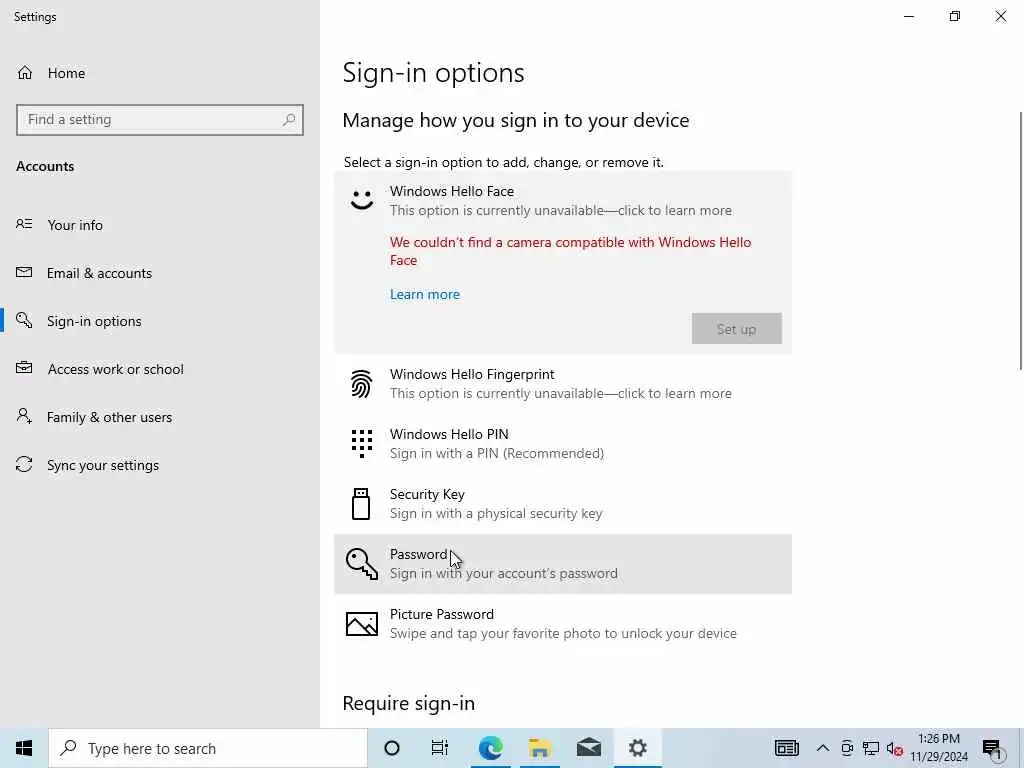Open the notification center icon

pyautogui.click(x=992, y=749)
